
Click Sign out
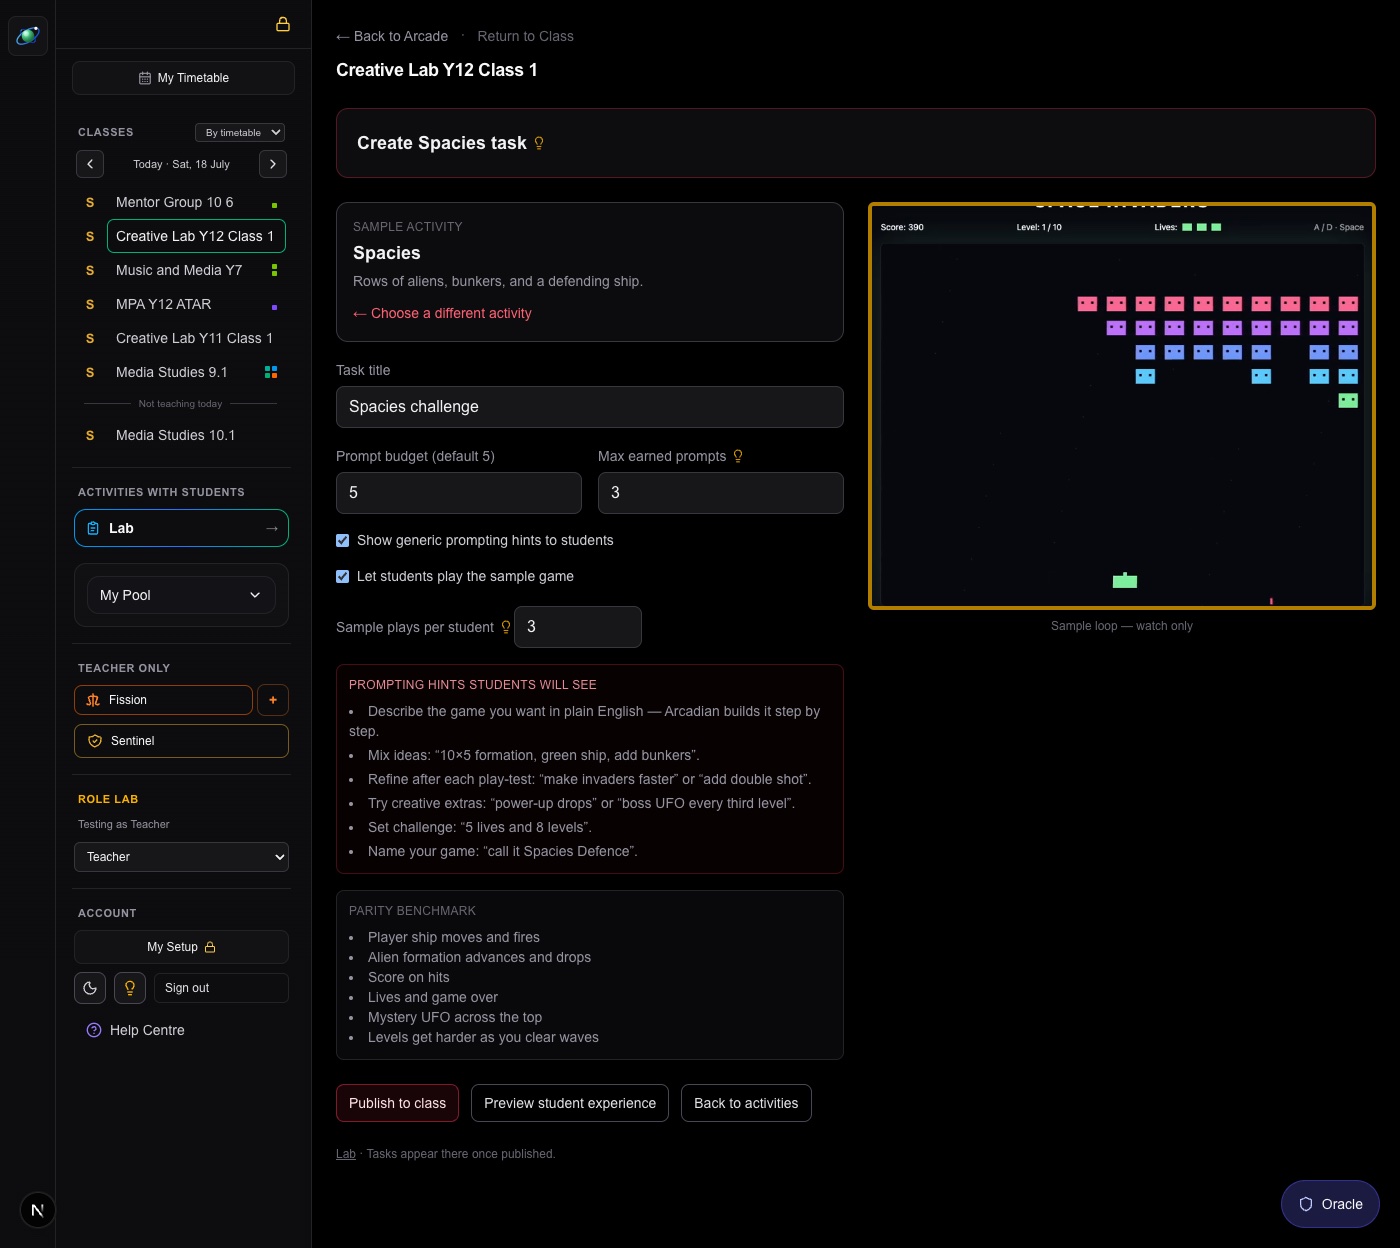click(221, 988)
